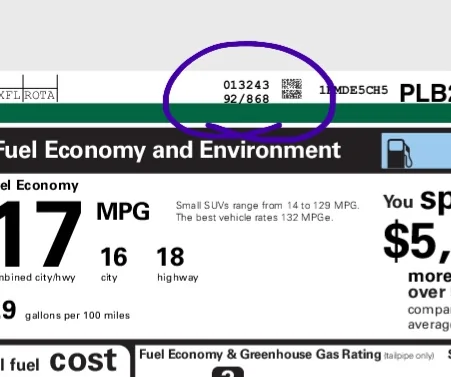Click the best vehicle rates 132 MPGe line

254,218
